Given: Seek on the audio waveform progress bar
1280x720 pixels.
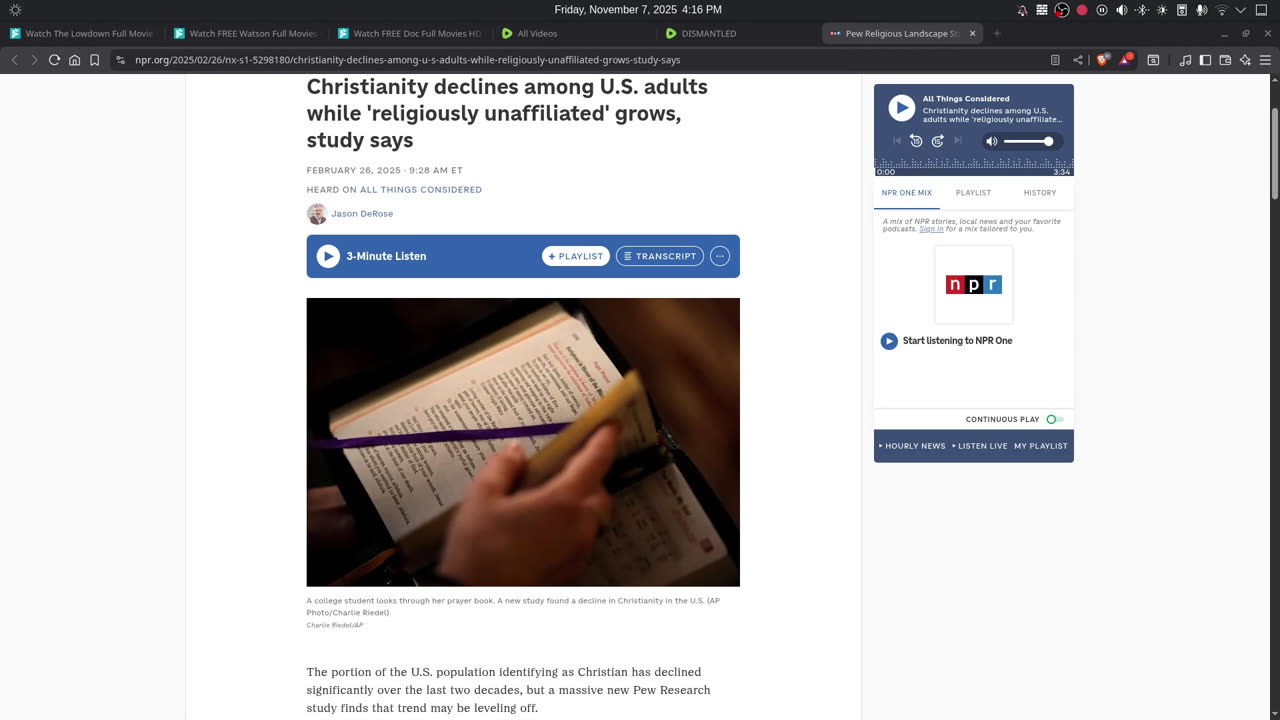Looking at the screenshot, I should (x=973, y=164).
